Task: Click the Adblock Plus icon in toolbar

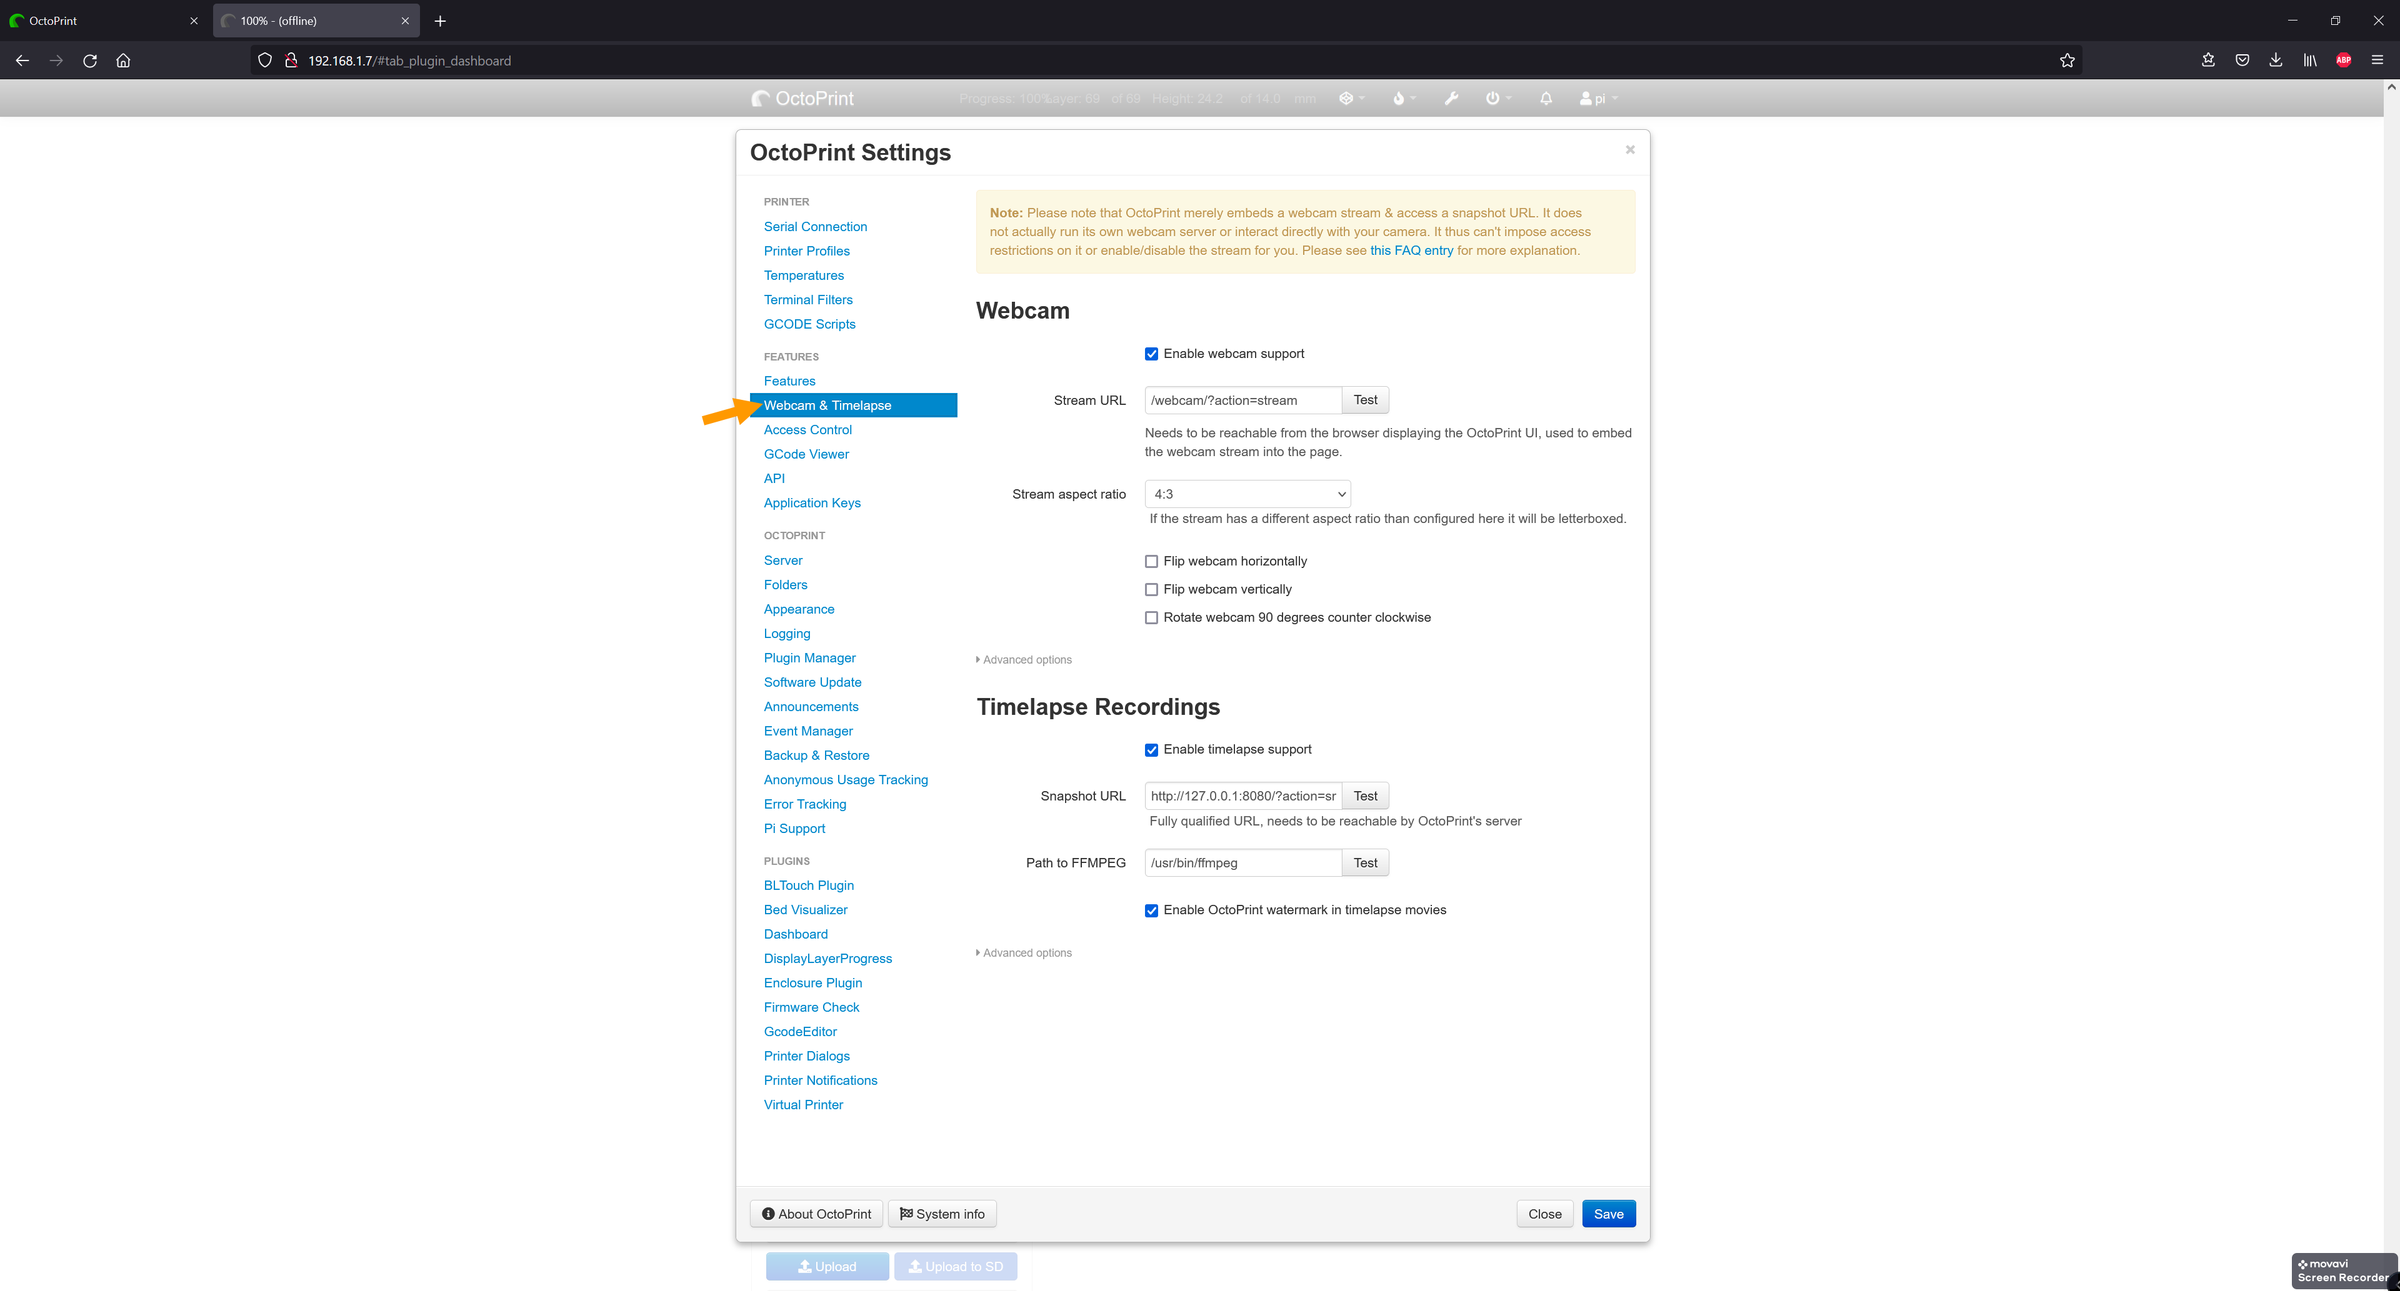Action: click(2343, 60)
